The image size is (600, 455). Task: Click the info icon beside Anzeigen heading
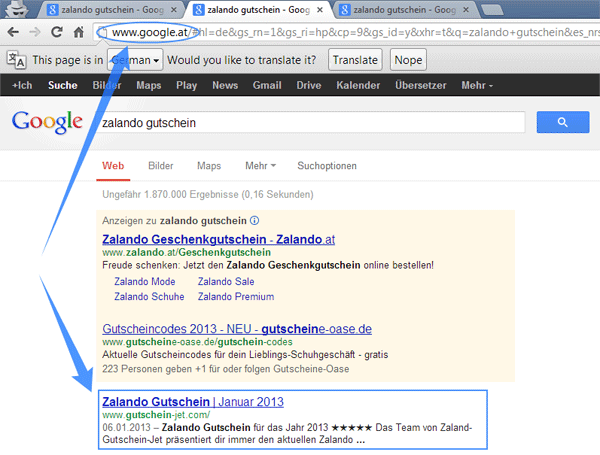254,220
